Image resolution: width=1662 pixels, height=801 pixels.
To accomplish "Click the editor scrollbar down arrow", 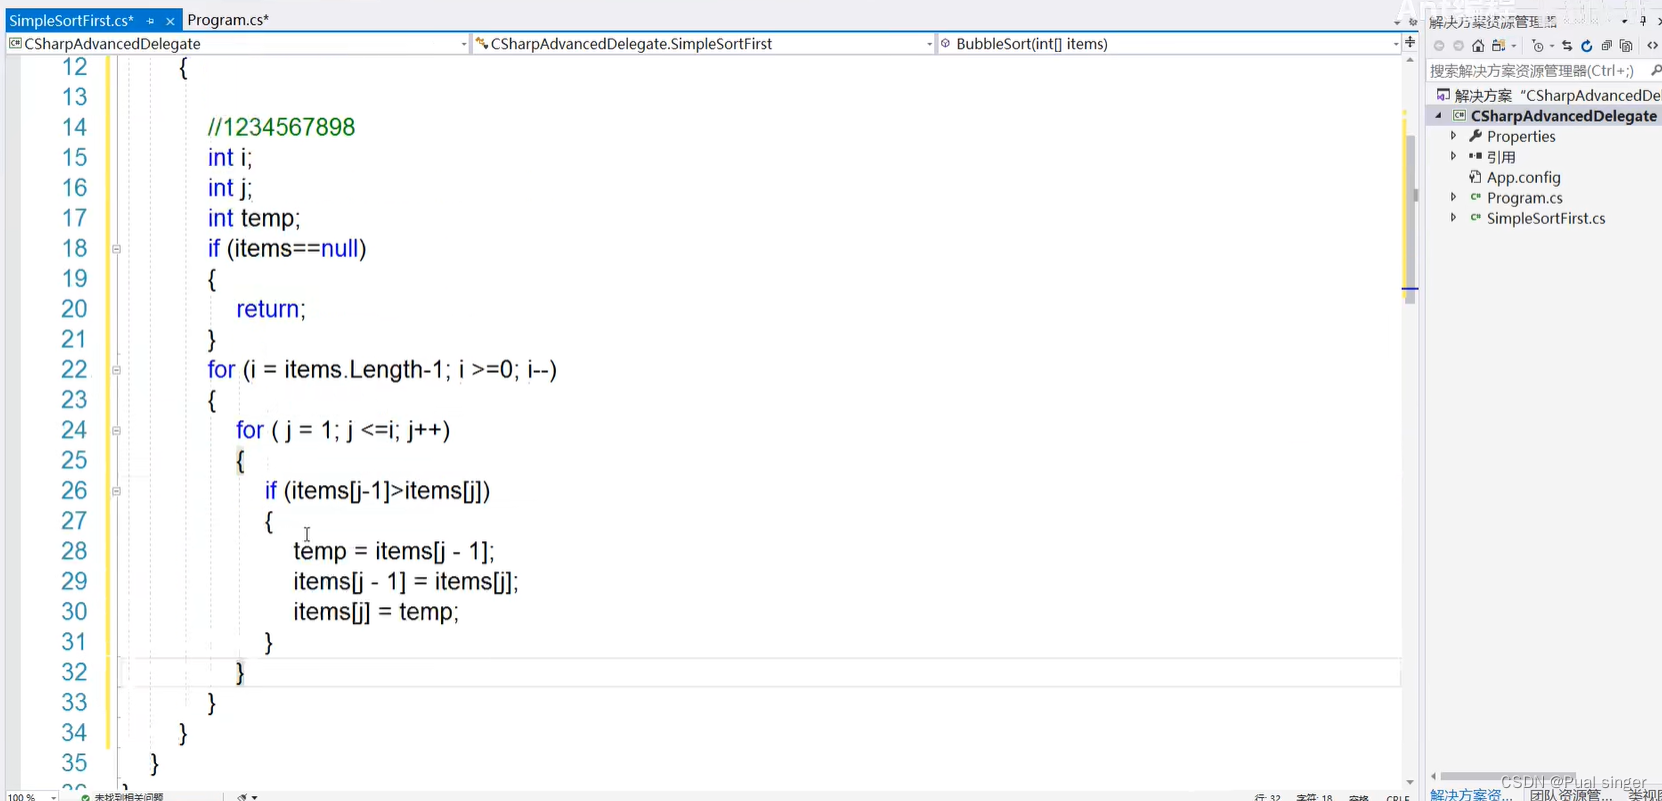I will 1410,782.
